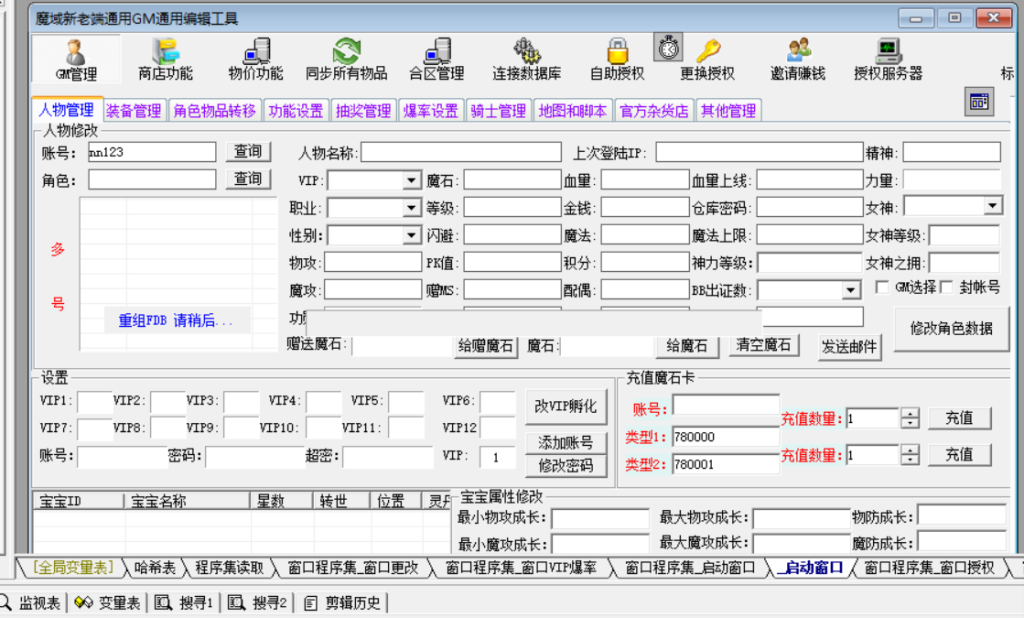
Task: Click the 搜寻1 icon at bottom
Action: [x=163, y=602]
